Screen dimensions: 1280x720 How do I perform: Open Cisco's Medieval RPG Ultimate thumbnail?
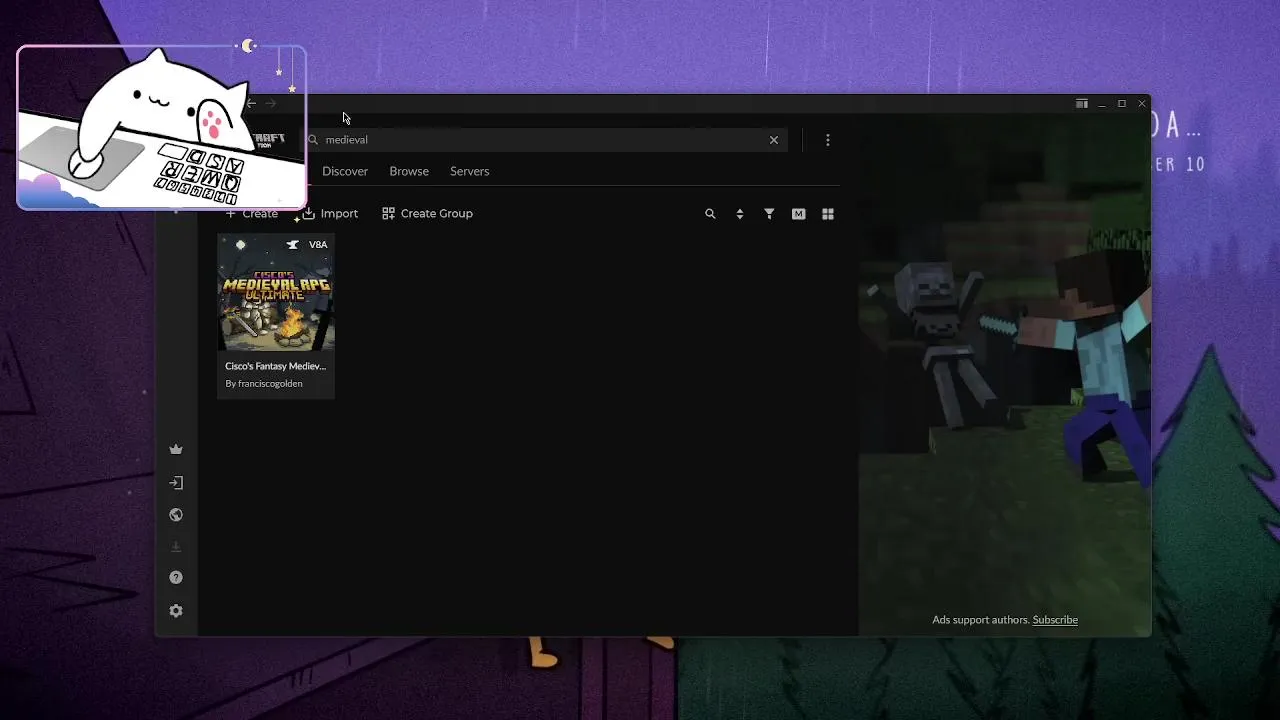pos(276,293)
